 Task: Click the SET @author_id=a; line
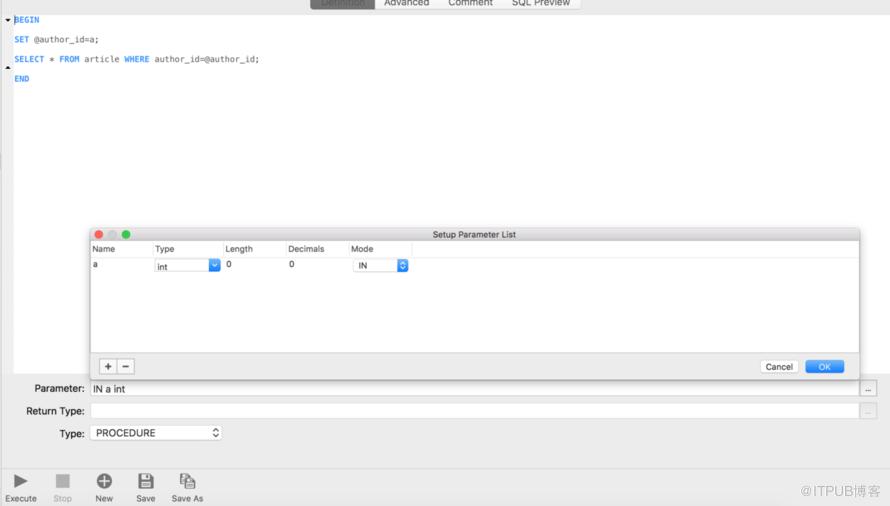(56, 39)
